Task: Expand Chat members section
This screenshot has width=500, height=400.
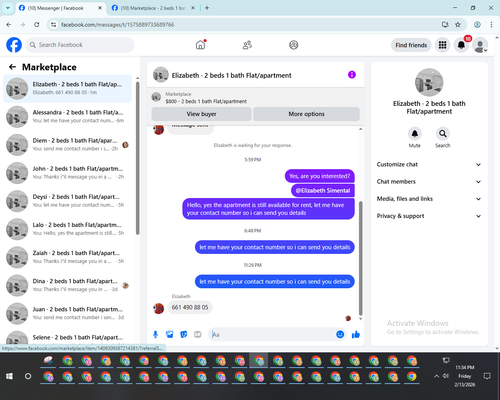Action: pos(429,182)
